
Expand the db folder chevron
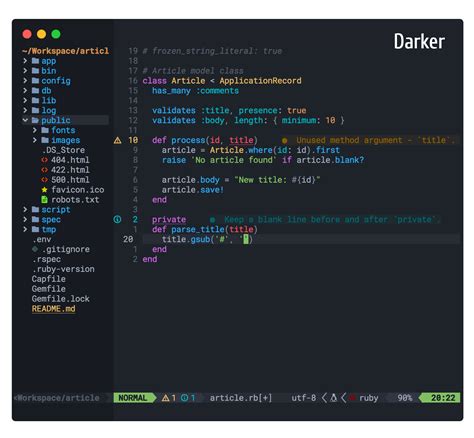tap(25, 90)
